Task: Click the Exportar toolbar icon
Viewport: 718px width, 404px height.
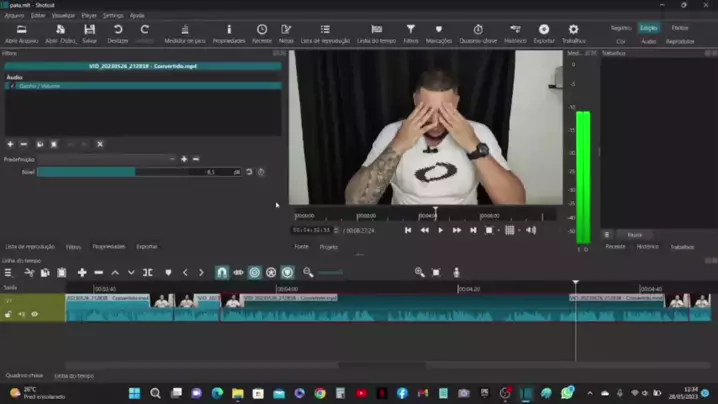Action: coord(544,34)
